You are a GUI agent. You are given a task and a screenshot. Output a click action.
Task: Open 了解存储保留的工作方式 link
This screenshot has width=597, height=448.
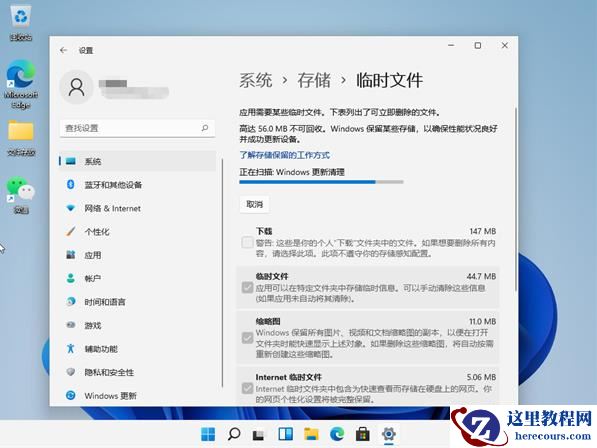coord(284,155)
